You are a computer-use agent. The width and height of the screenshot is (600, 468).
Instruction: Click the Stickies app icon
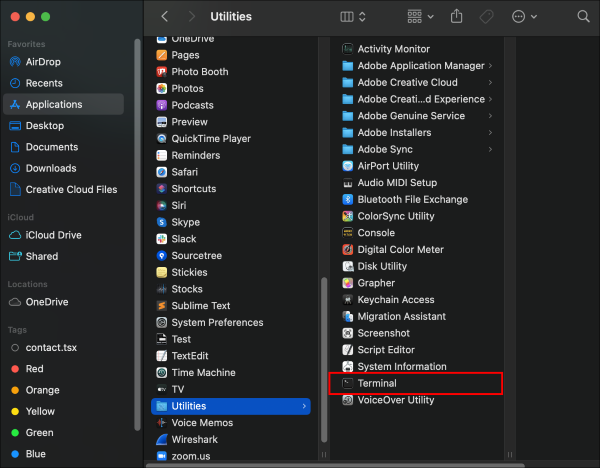(x=161, y=272)
